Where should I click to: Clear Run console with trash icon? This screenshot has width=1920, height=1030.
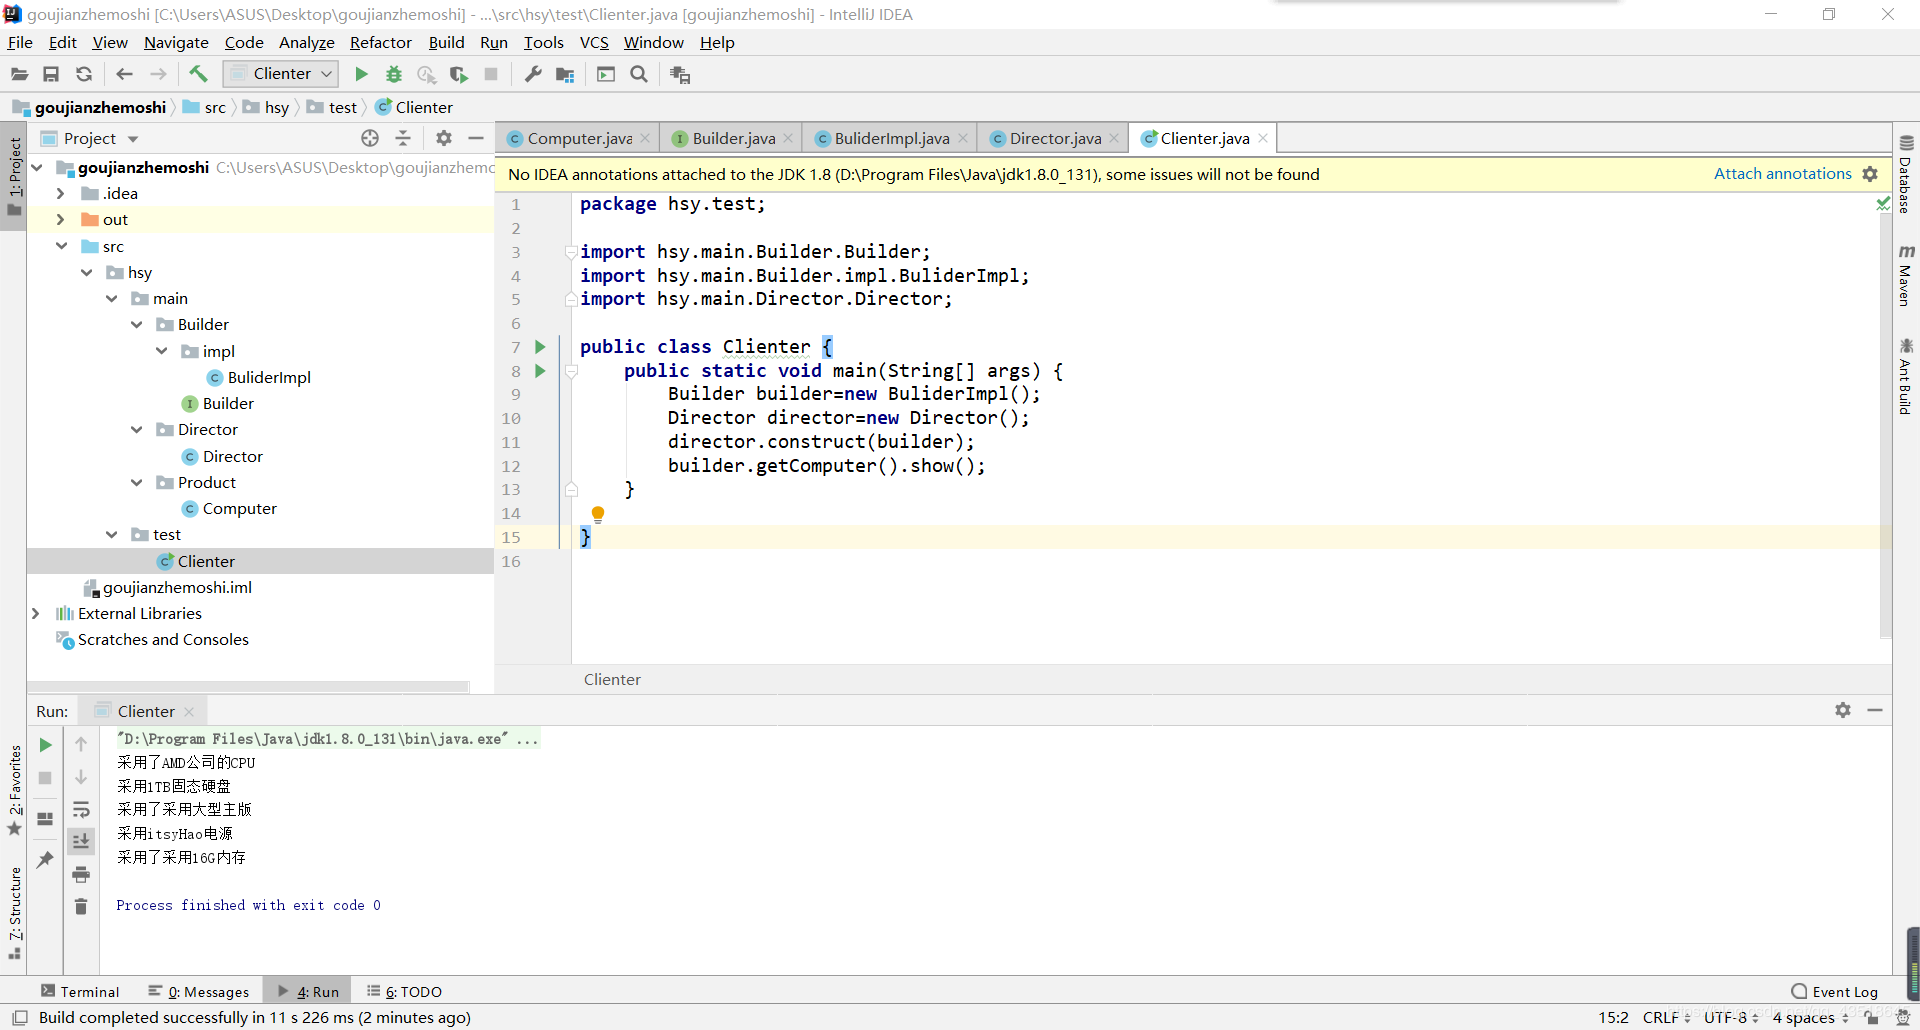[x=81, y=906]
